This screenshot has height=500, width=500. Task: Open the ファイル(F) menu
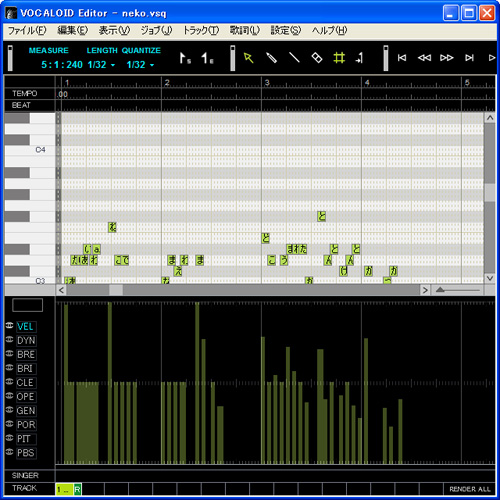coord(27,31)
